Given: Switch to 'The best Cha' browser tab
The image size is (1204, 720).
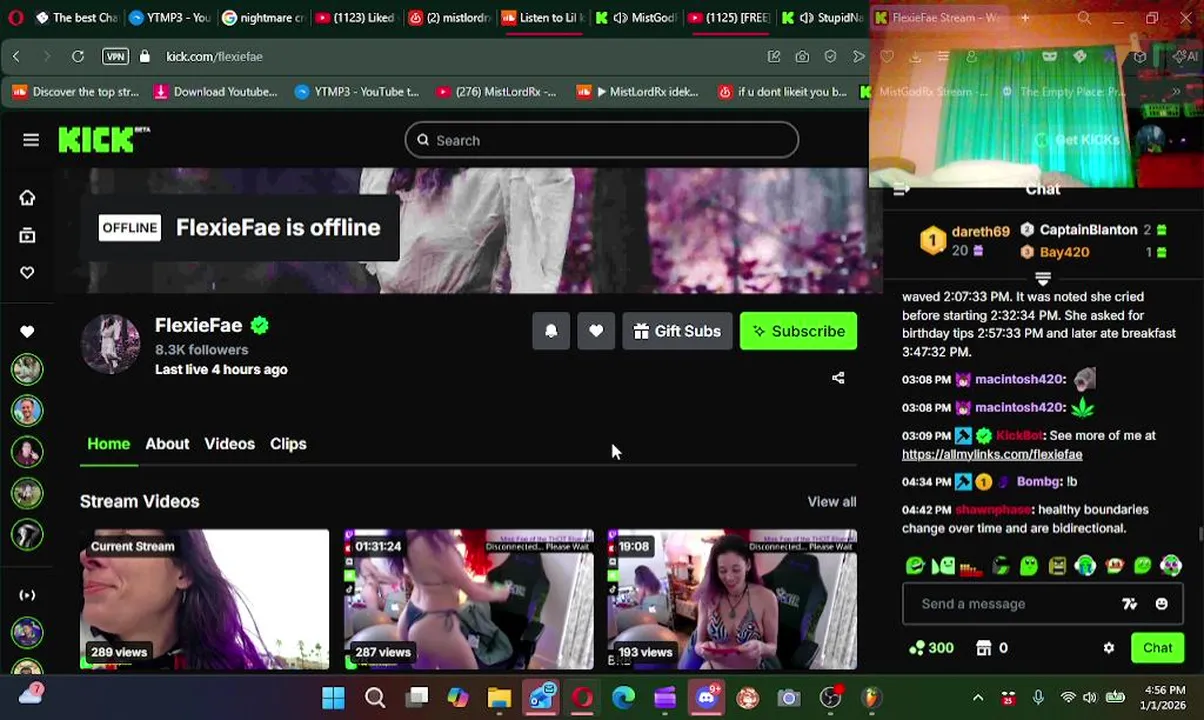Looking at the screenshot, I should point(75,18).
